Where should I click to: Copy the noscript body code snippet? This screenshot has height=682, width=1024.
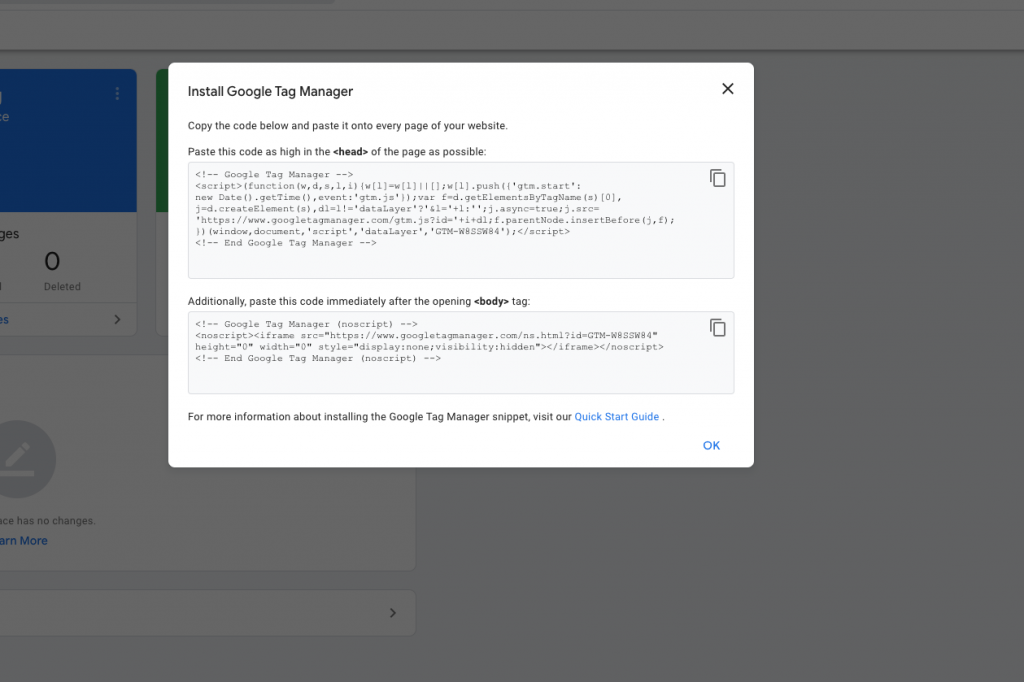pyautogui.click(x=718, y=327)
